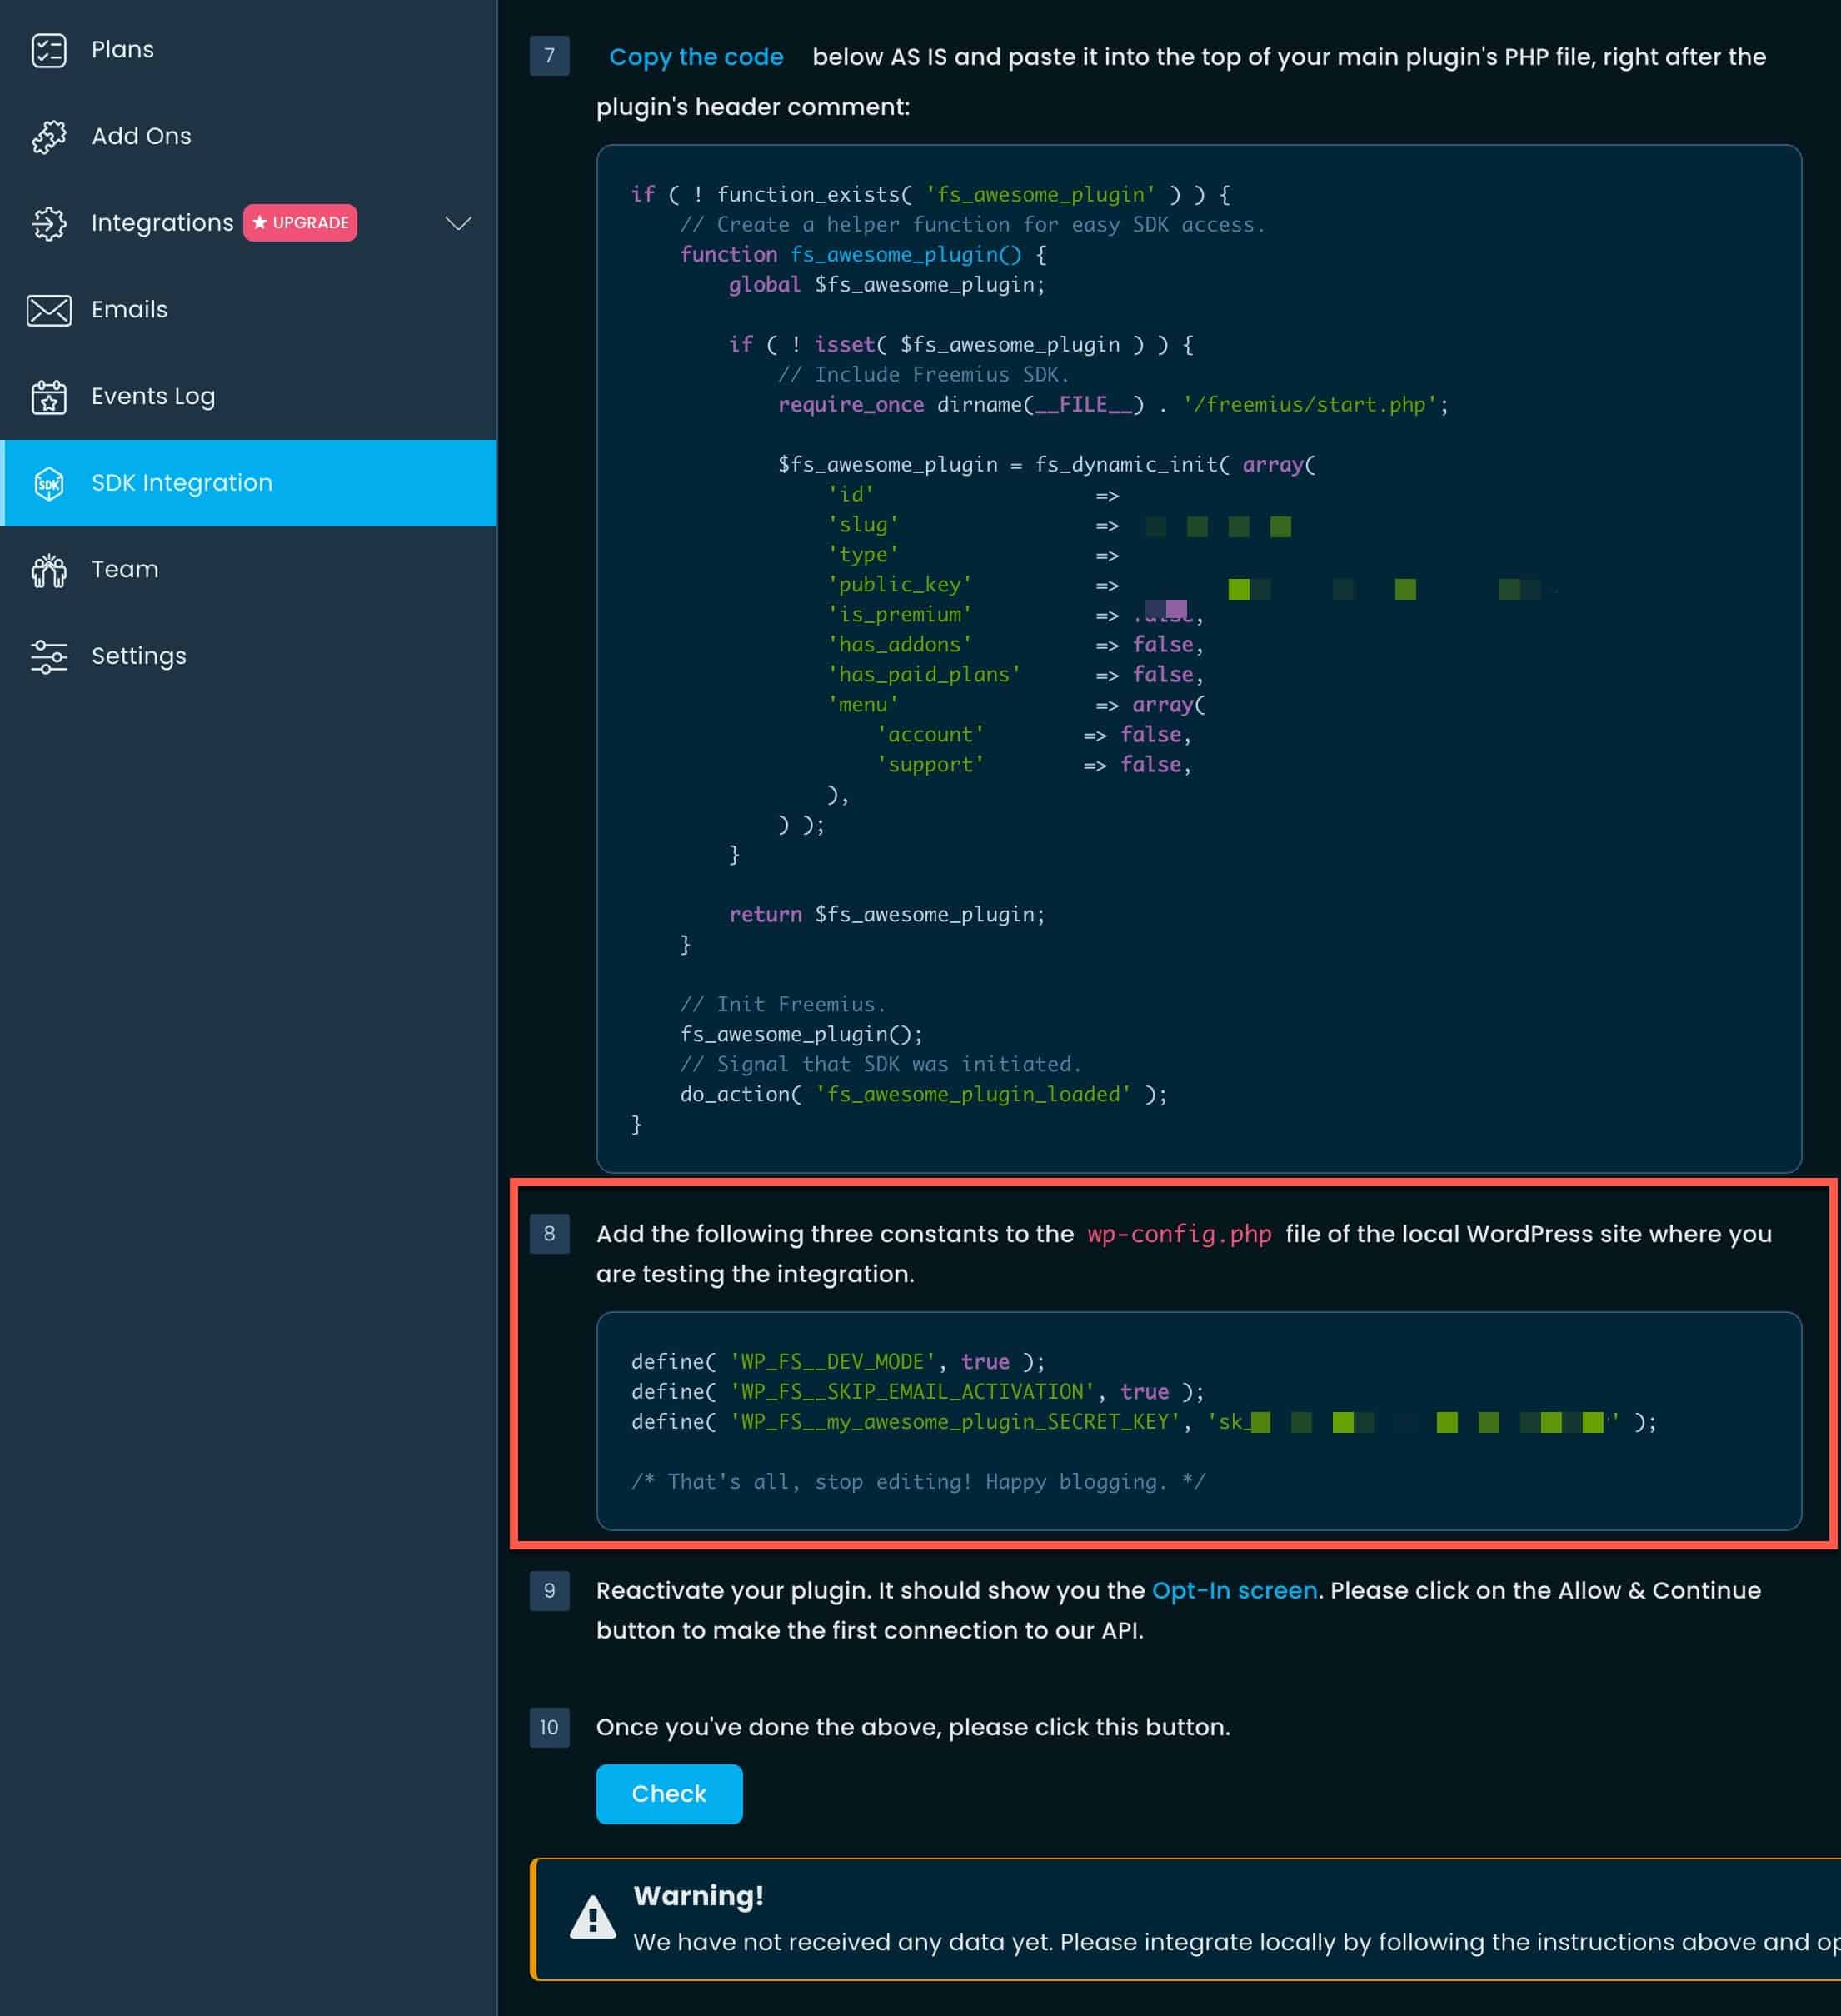Click the Check button

[x=669, y=1794]
